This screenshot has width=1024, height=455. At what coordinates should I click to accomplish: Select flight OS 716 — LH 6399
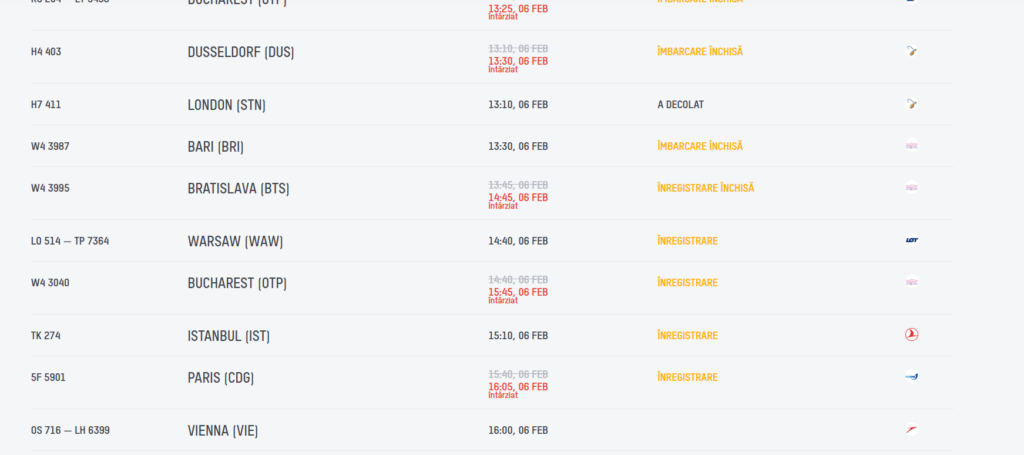coord(70,431)
